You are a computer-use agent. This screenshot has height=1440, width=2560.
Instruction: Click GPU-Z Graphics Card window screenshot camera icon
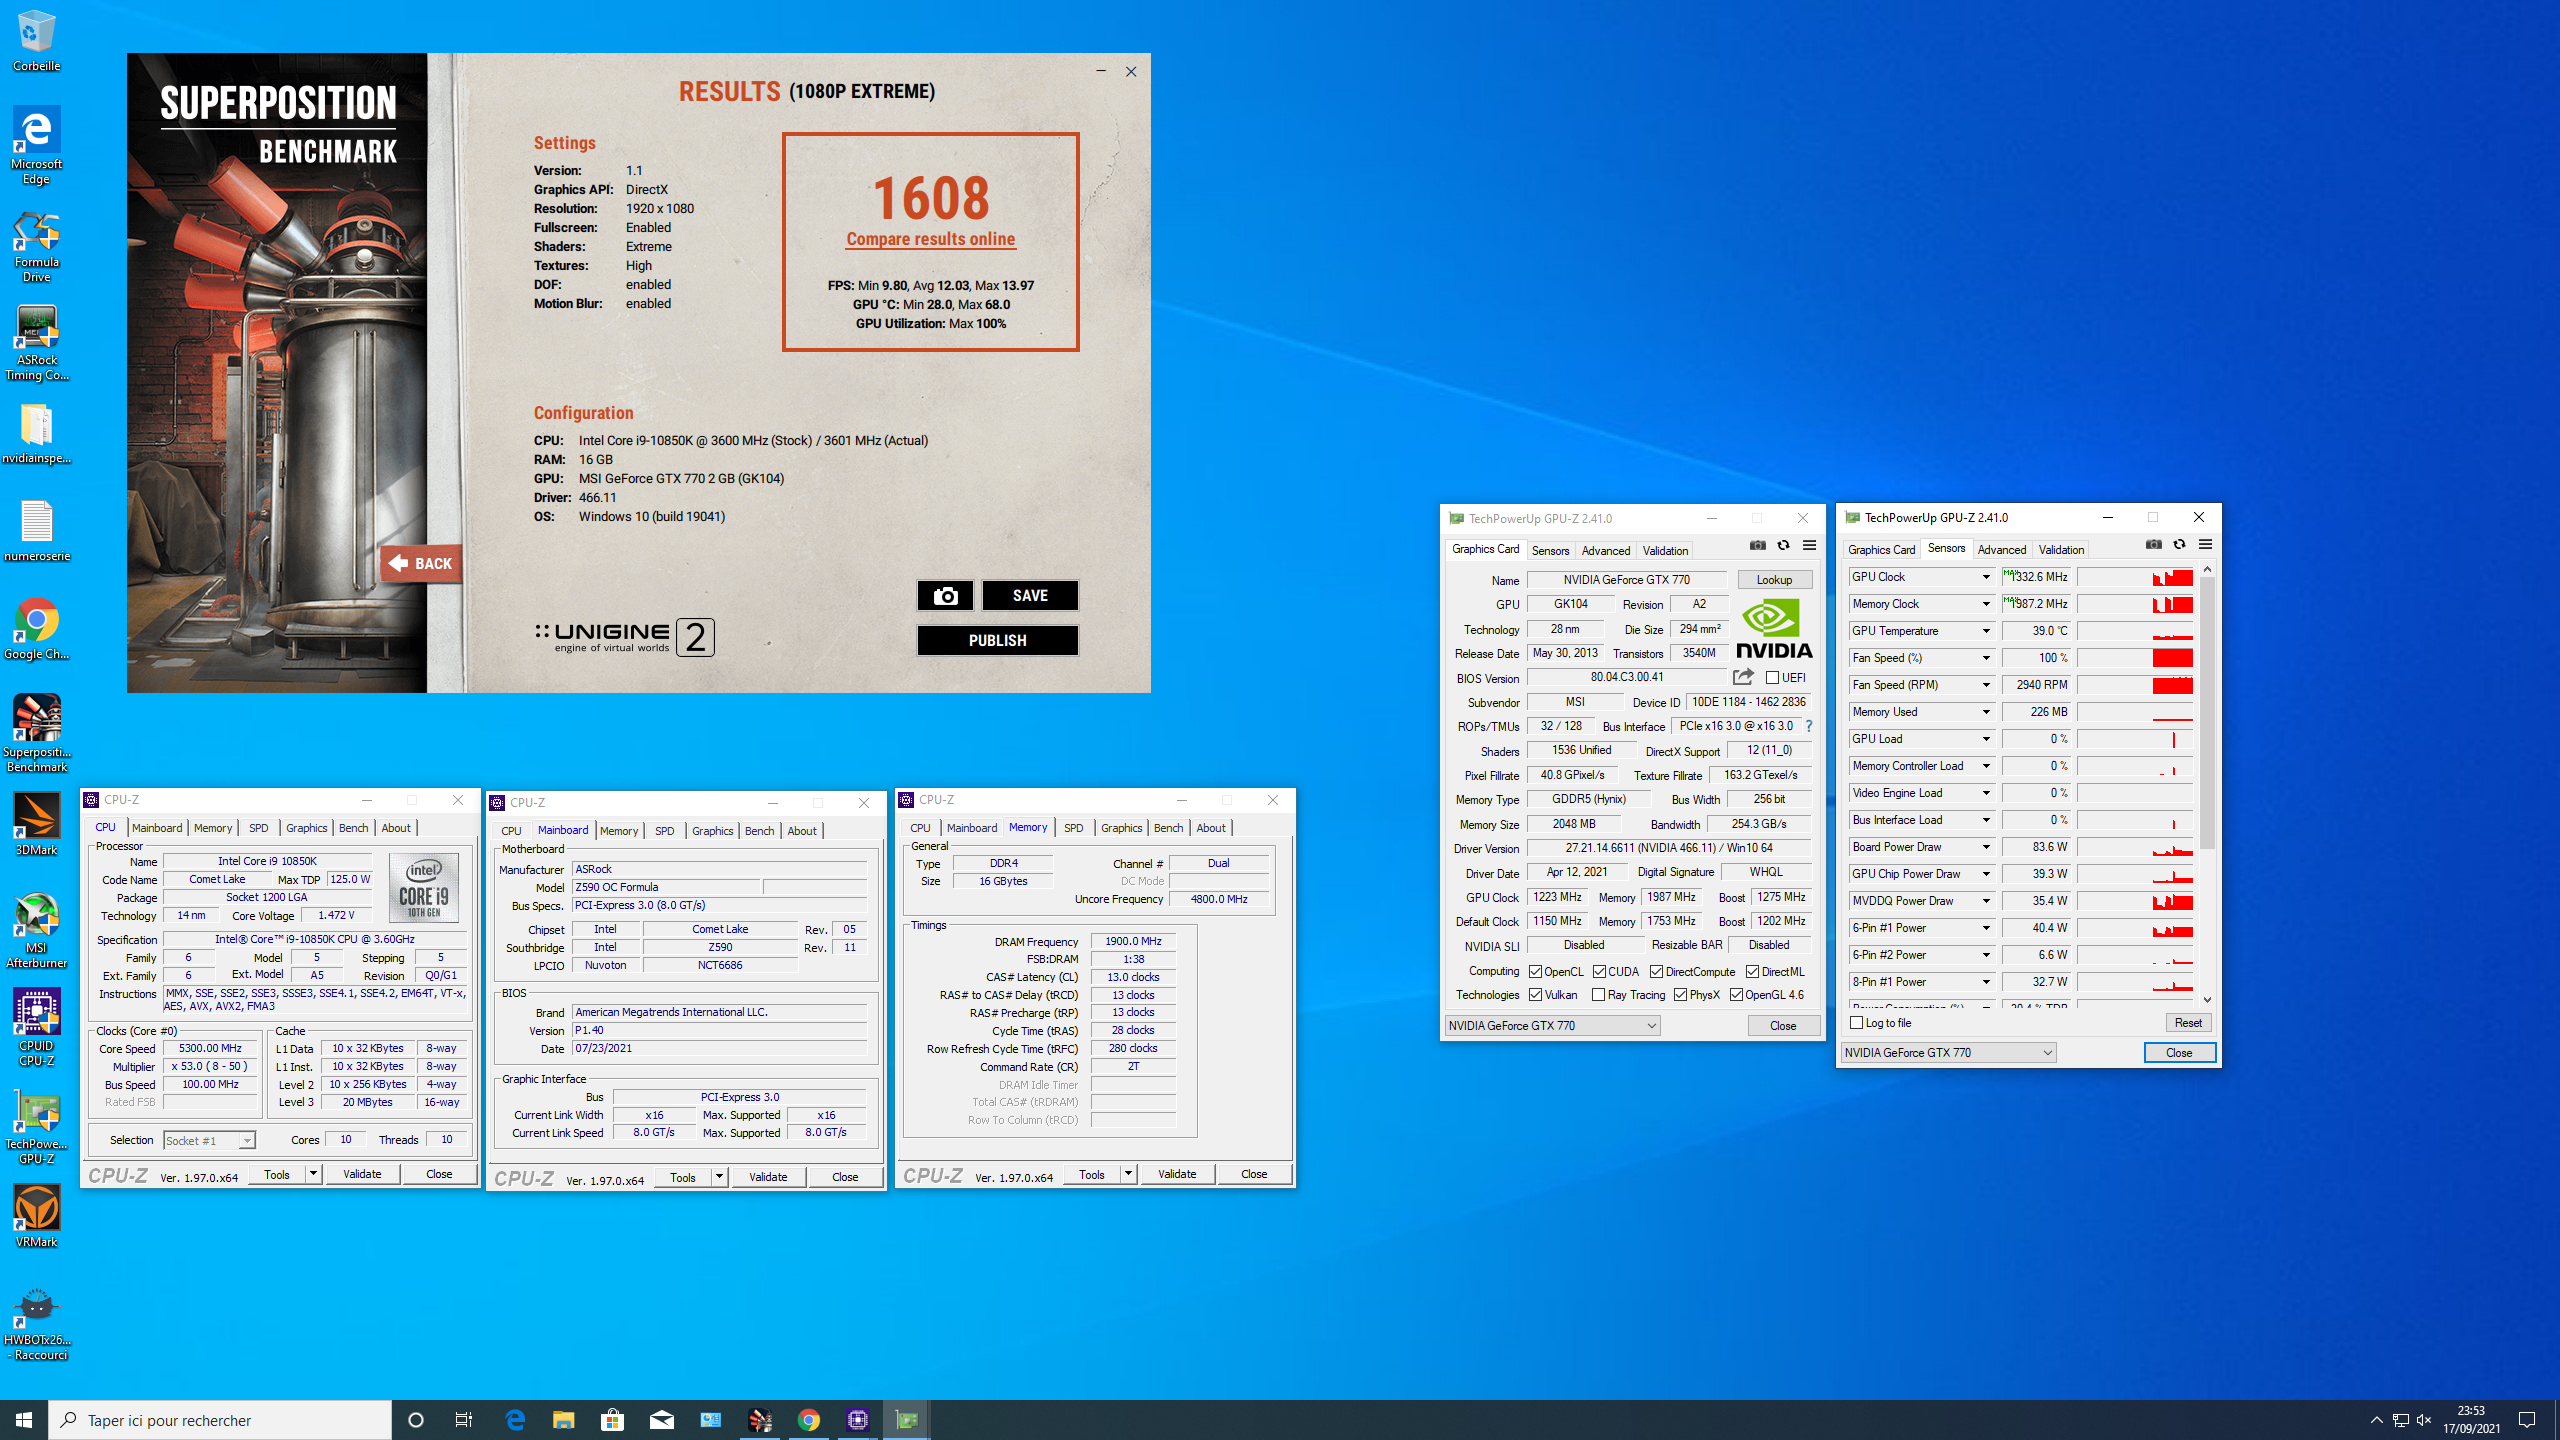(1757, 546)
